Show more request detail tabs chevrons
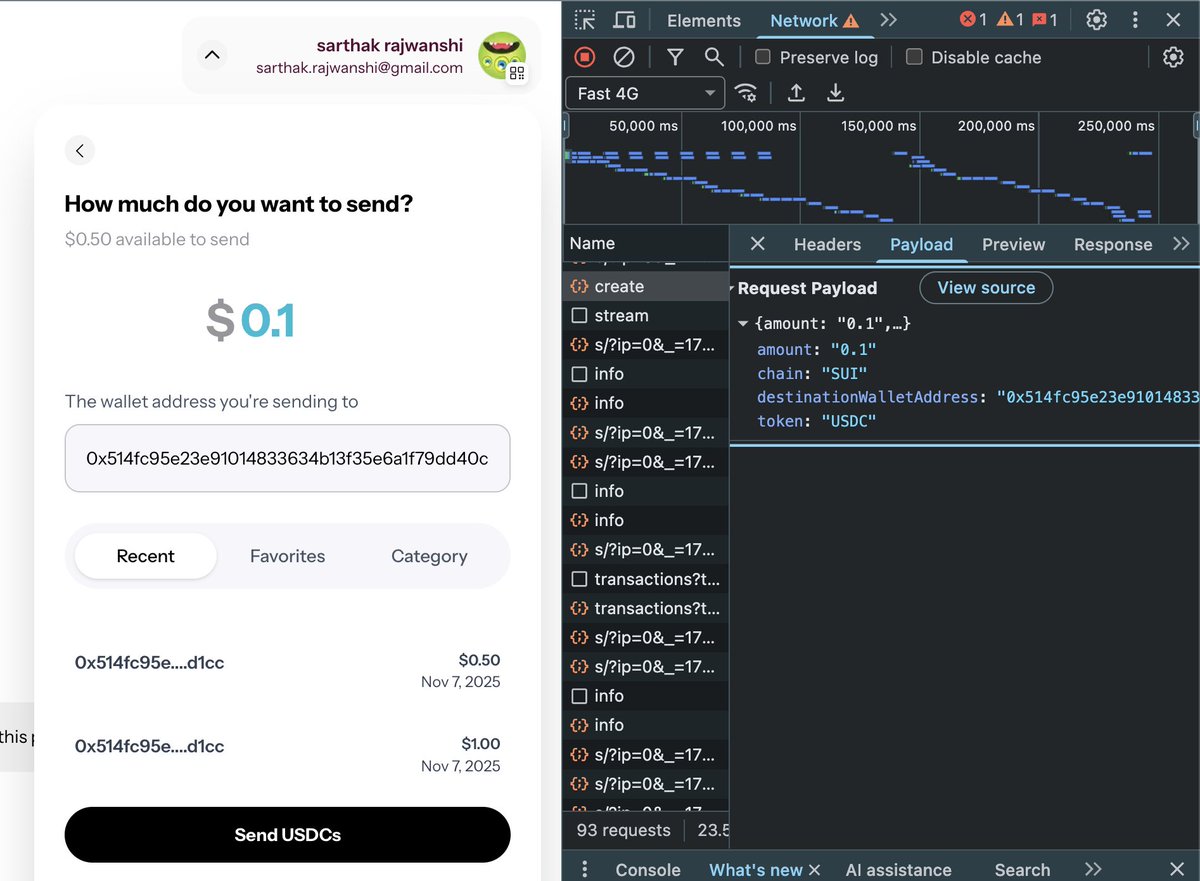This screenshot has height=881, width=1200. pyautogui.click(x=1181, y=244)
